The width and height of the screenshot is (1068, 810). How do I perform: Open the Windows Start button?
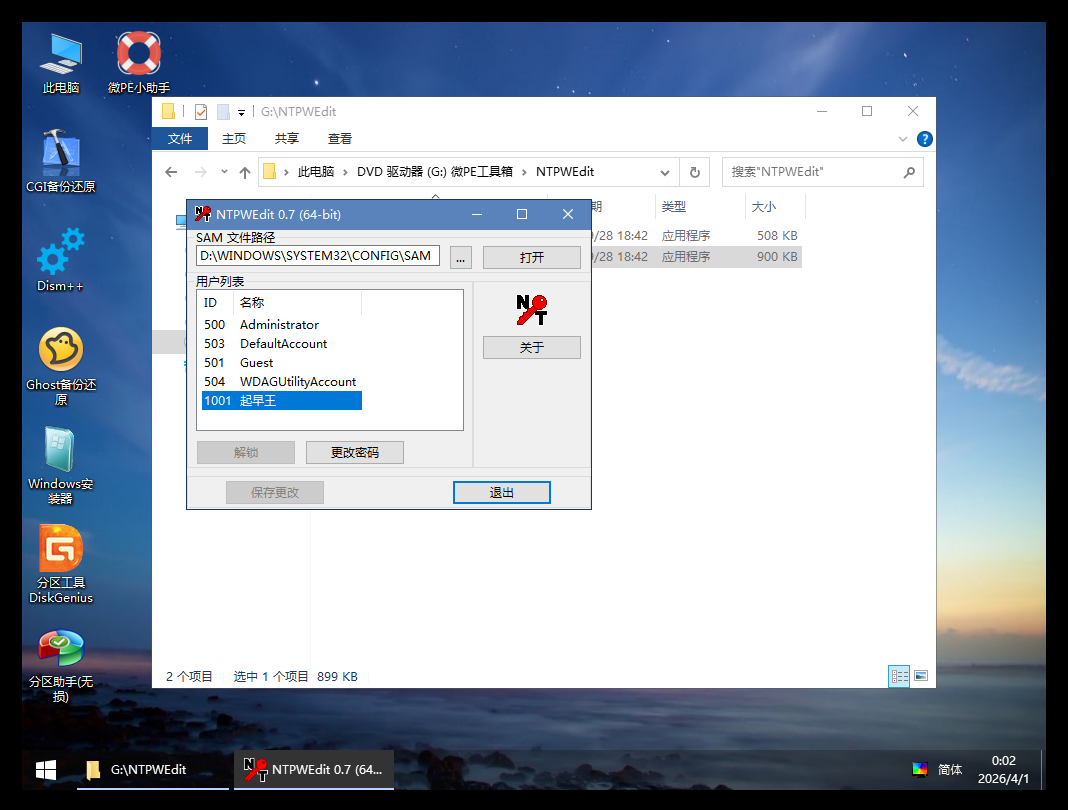[x=46, y=770]
